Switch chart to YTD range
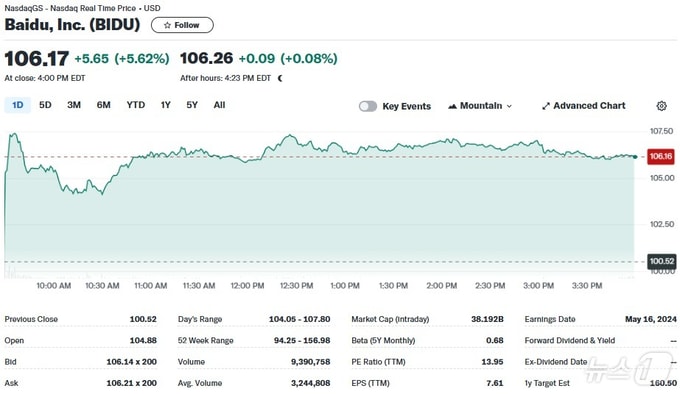 click(136, 105)
